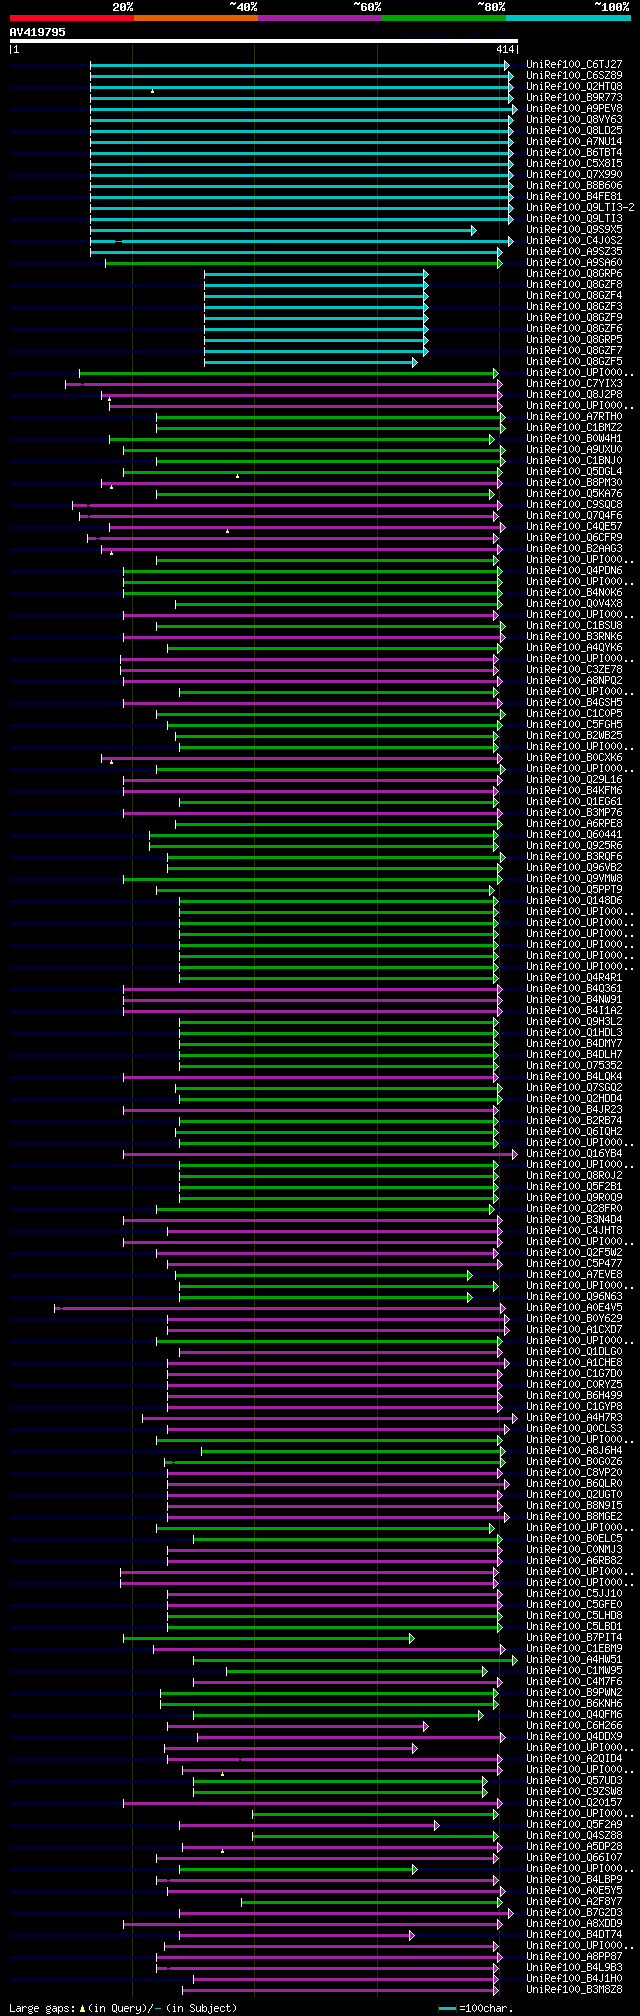Select the UniRef100_B7PIT4 label
Image resolution: width=640 pixels, height=2016 pixels.
(574, 1638)
